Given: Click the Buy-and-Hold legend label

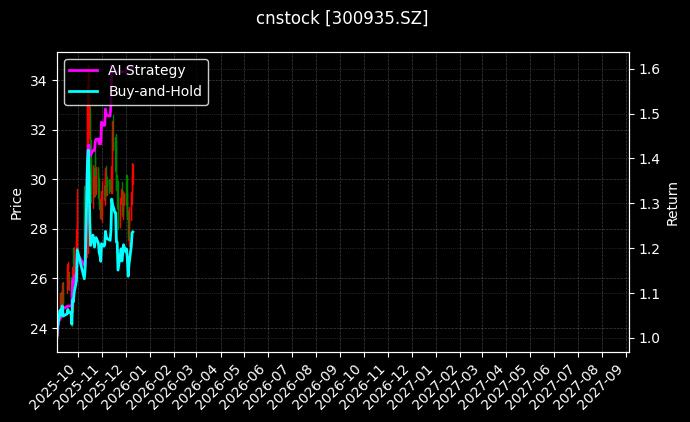Looking at the screenshot, I should [x=155, y=91].
